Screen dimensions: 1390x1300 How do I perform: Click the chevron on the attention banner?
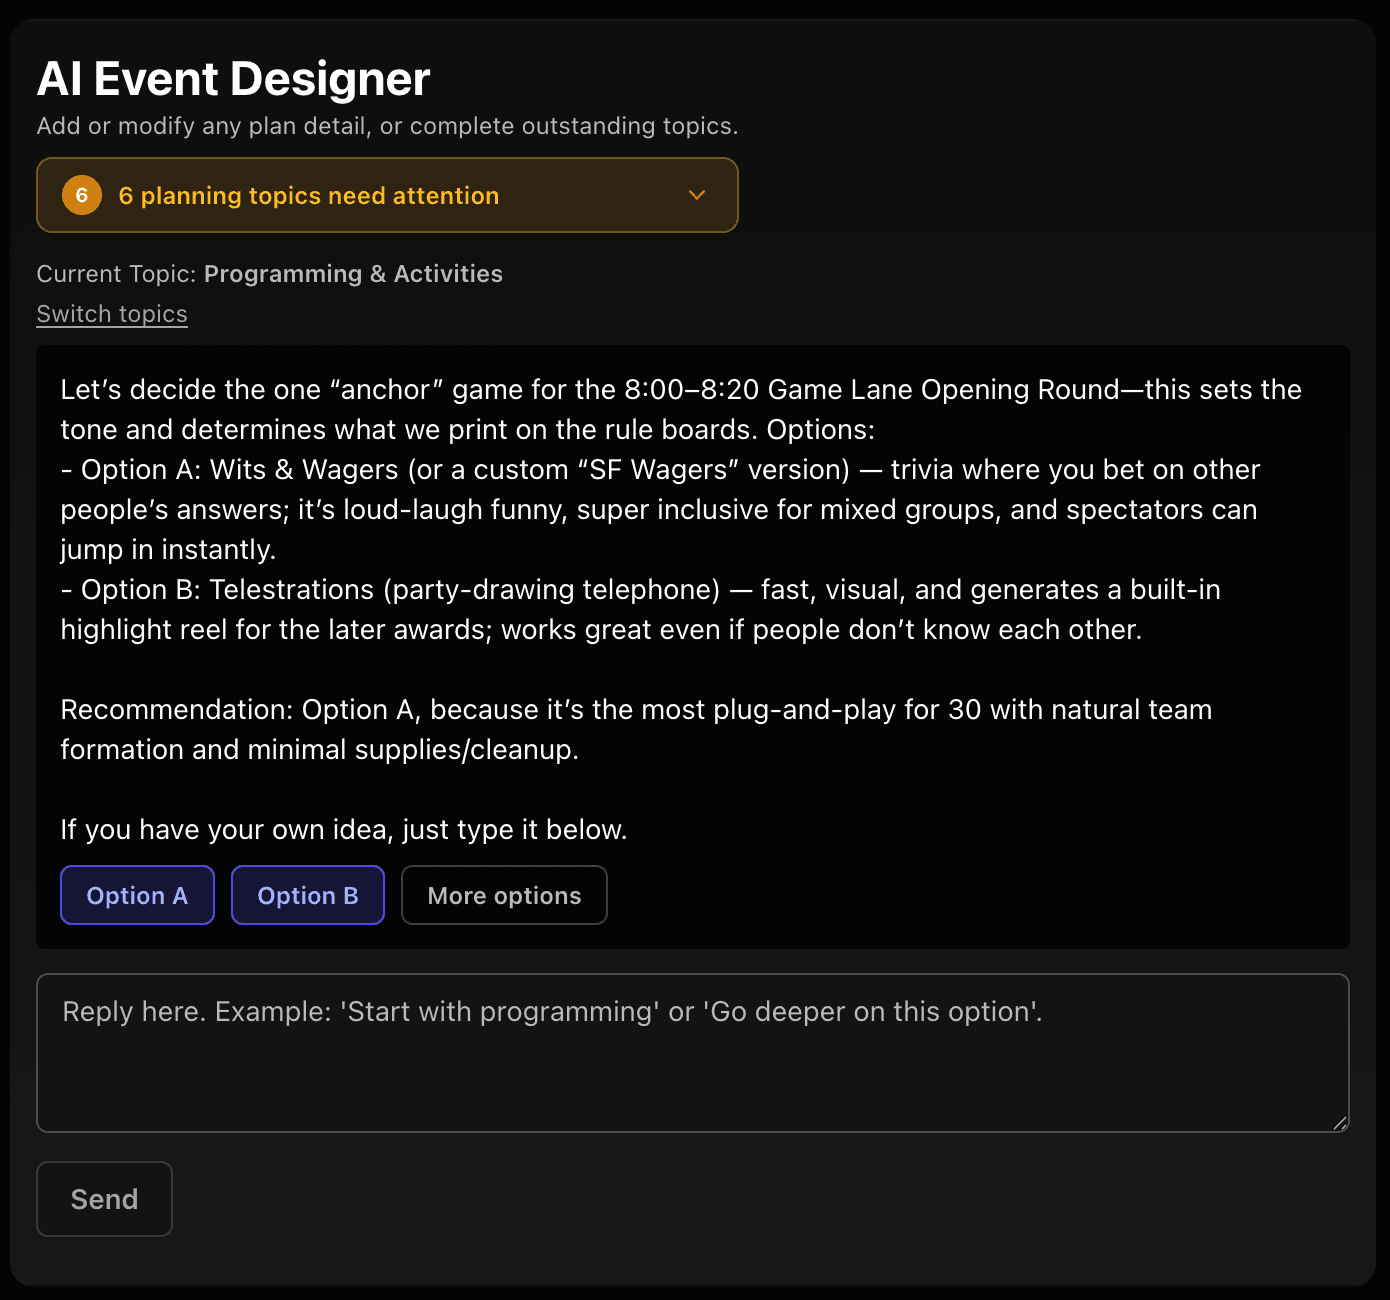click(697, 195)
